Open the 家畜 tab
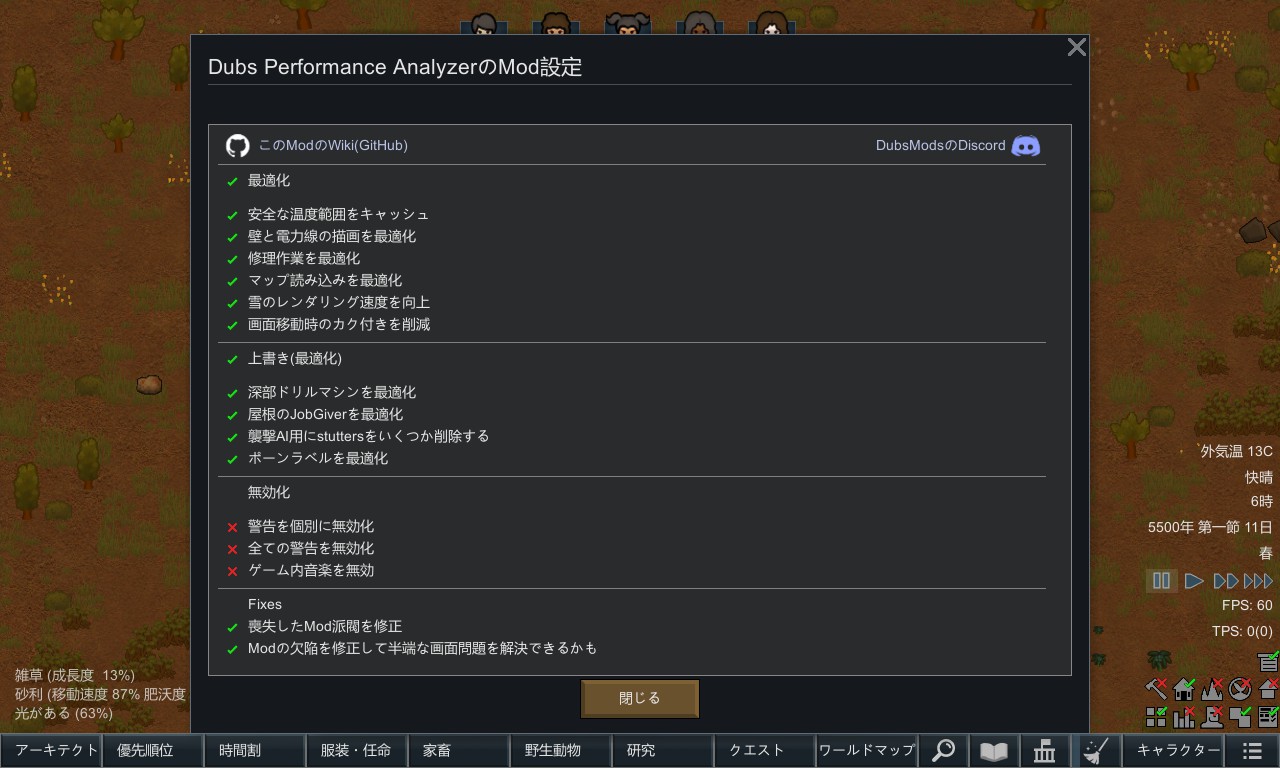 pyautogui.click(x=459, y=750)
